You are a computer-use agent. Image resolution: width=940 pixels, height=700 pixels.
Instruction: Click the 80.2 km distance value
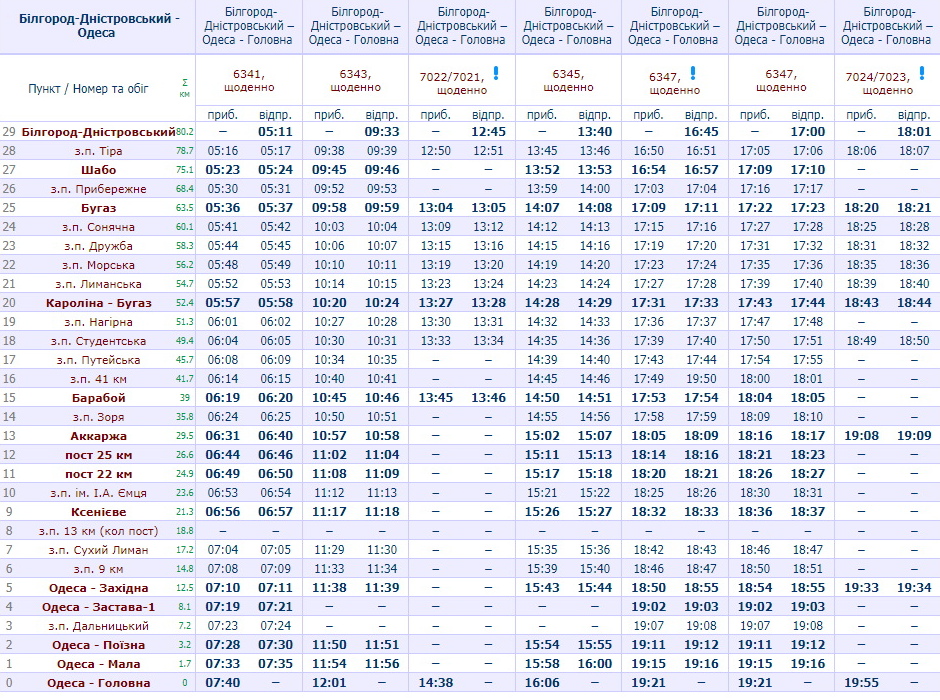185,132
